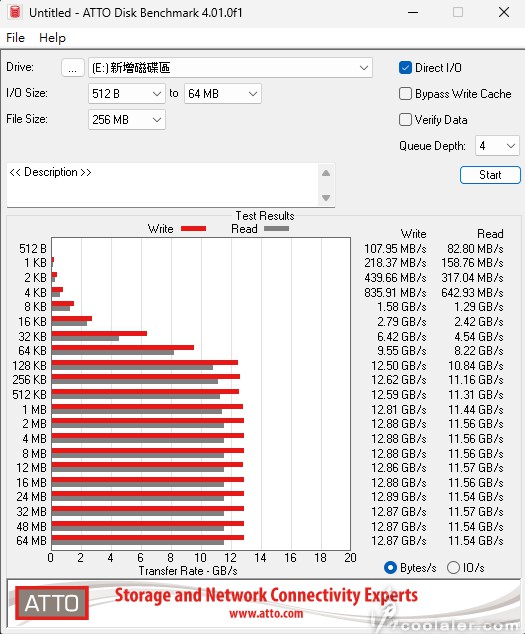Screen dimensions: 525x634
Task: Open the 64 MB maximum I/O size dropdown
Action: (223, 94)
